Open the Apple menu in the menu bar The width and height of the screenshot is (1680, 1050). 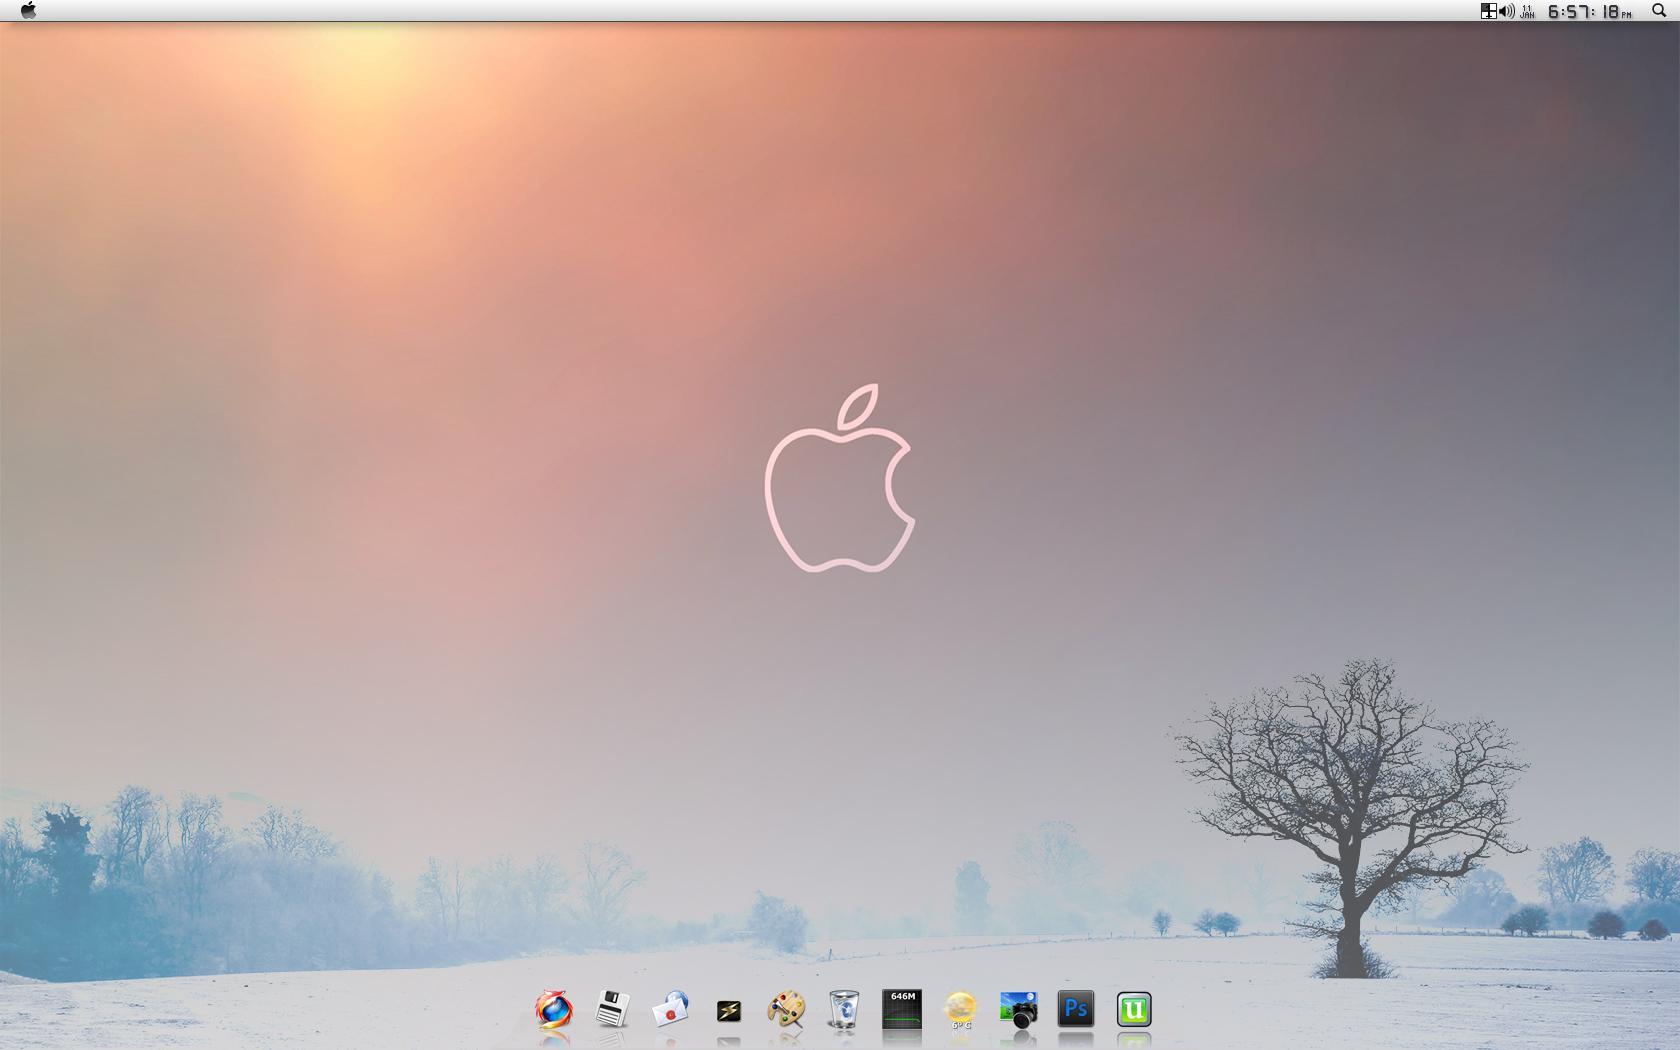click(28, 11)
